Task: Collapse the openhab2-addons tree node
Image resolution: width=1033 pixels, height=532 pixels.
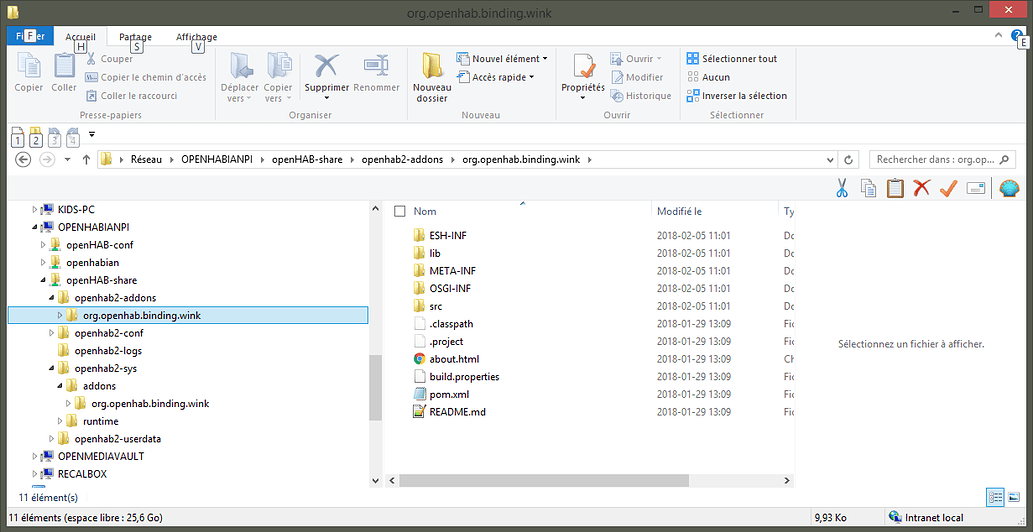Action: click(x=51, y=298)
